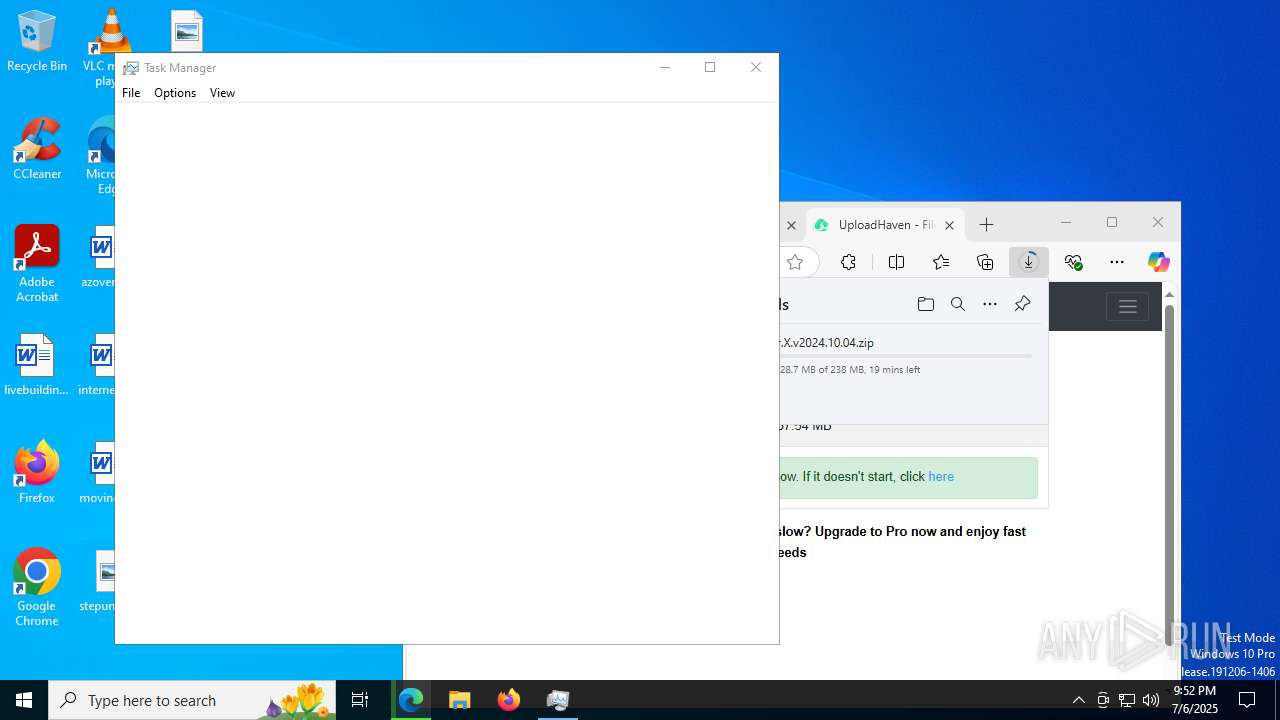Open a new tab in Edge
Screen dimensions: 1280x720
(x=987, y=225)
